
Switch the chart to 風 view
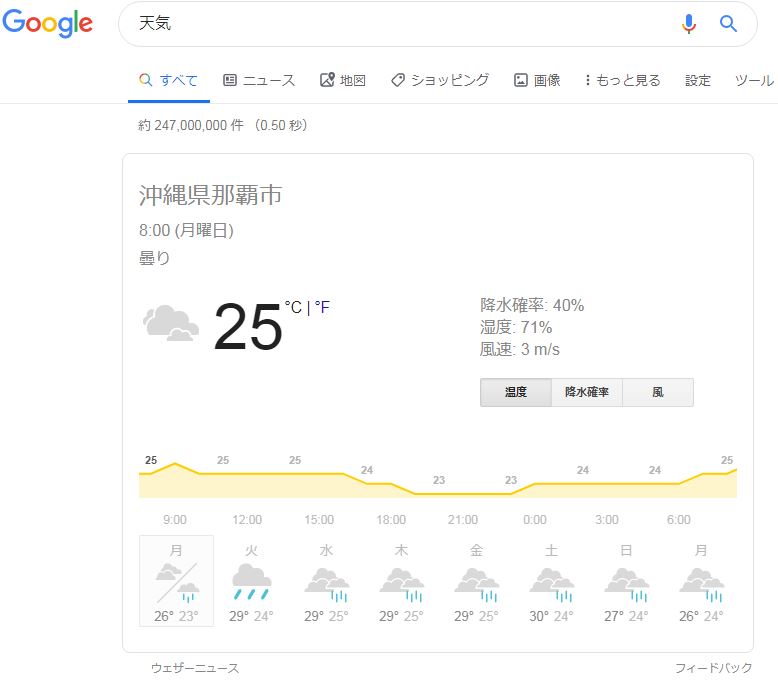tap(657, 392)
